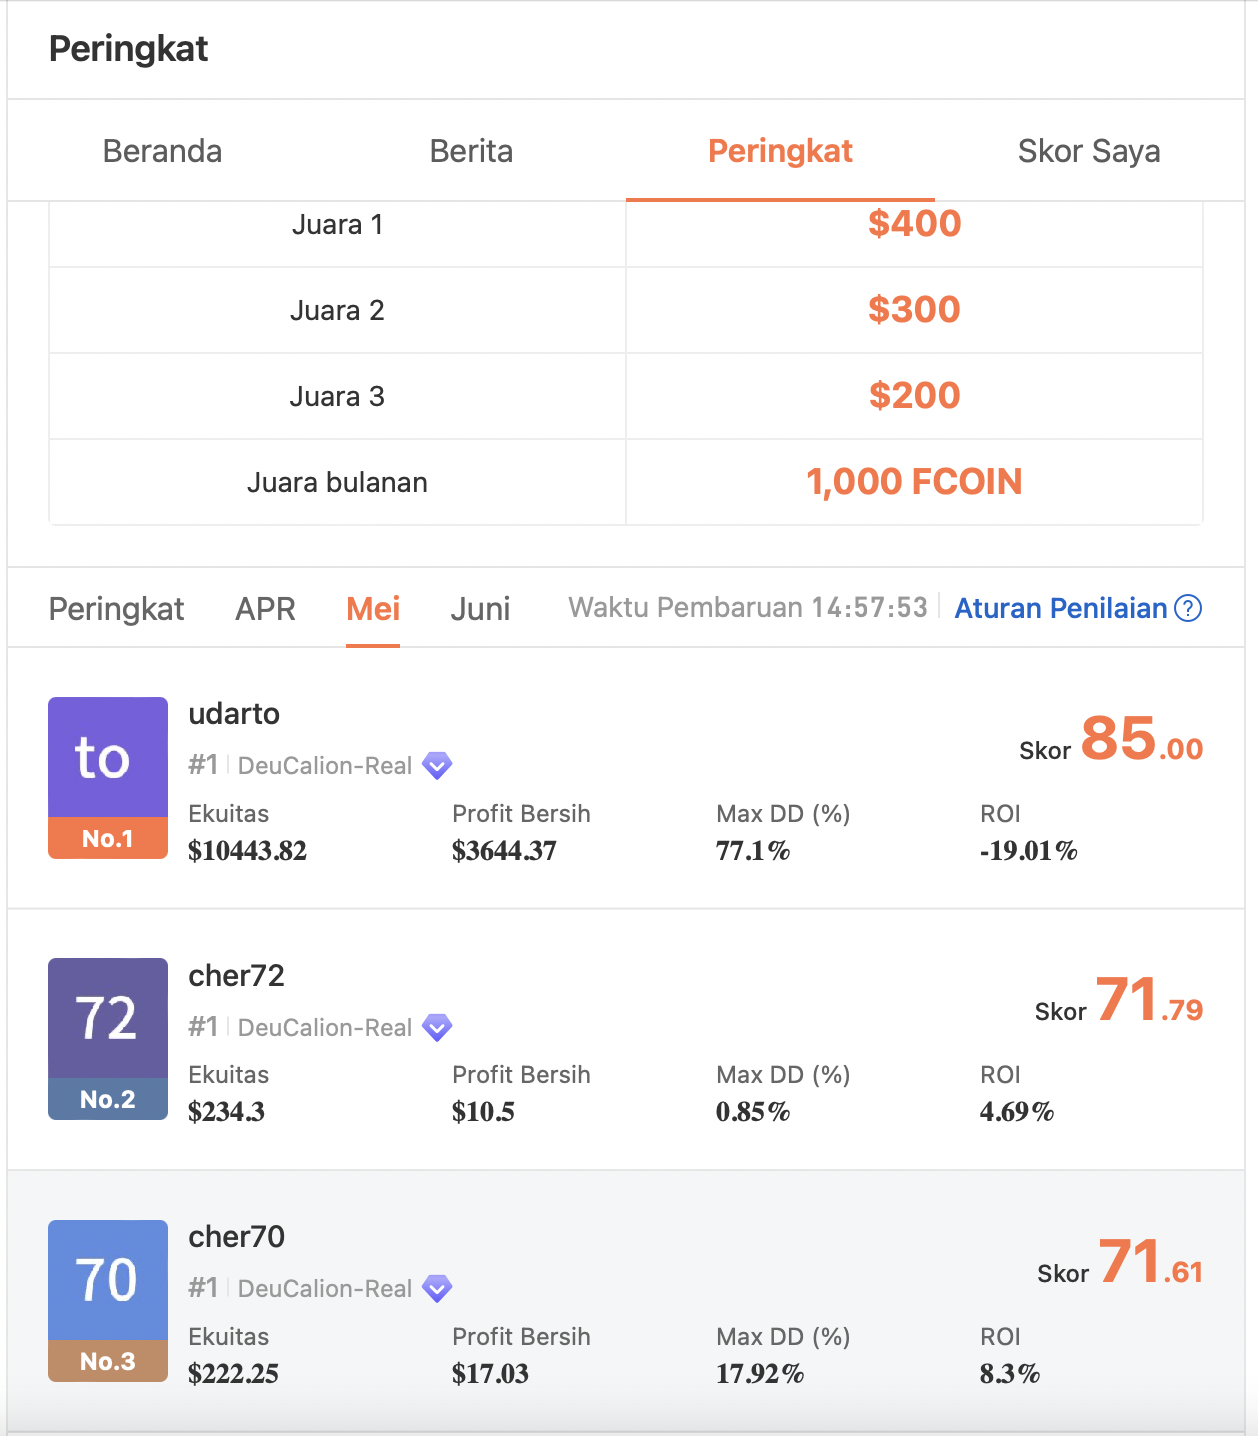Select the Juni ranking period

point(480,609)
